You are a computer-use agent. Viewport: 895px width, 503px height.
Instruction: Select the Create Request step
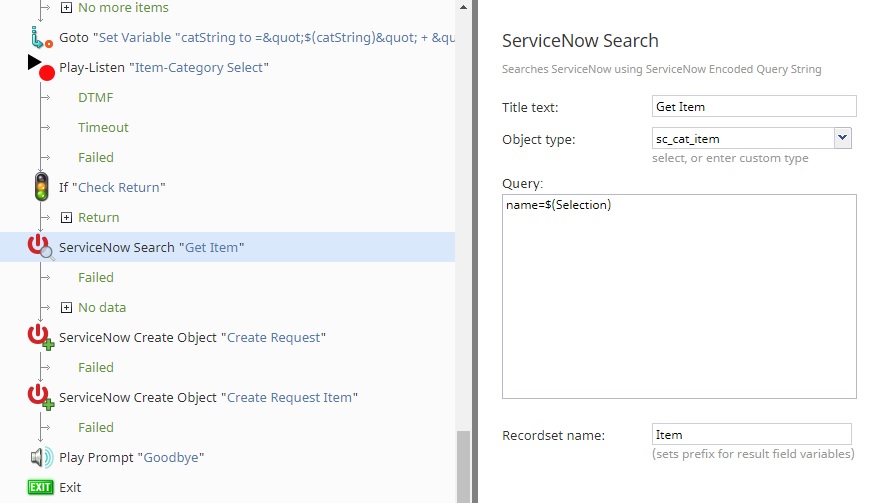[192, 337]
